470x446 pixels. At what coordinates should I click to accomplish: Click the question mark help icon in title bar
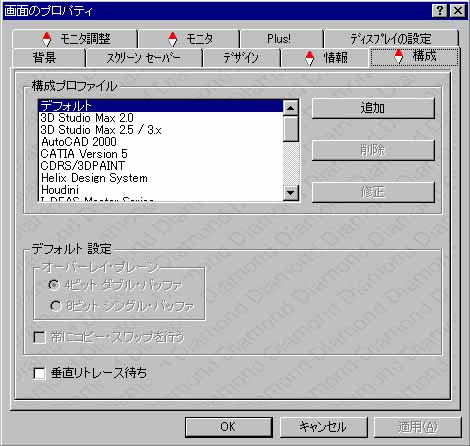click(x=440, y=11)
